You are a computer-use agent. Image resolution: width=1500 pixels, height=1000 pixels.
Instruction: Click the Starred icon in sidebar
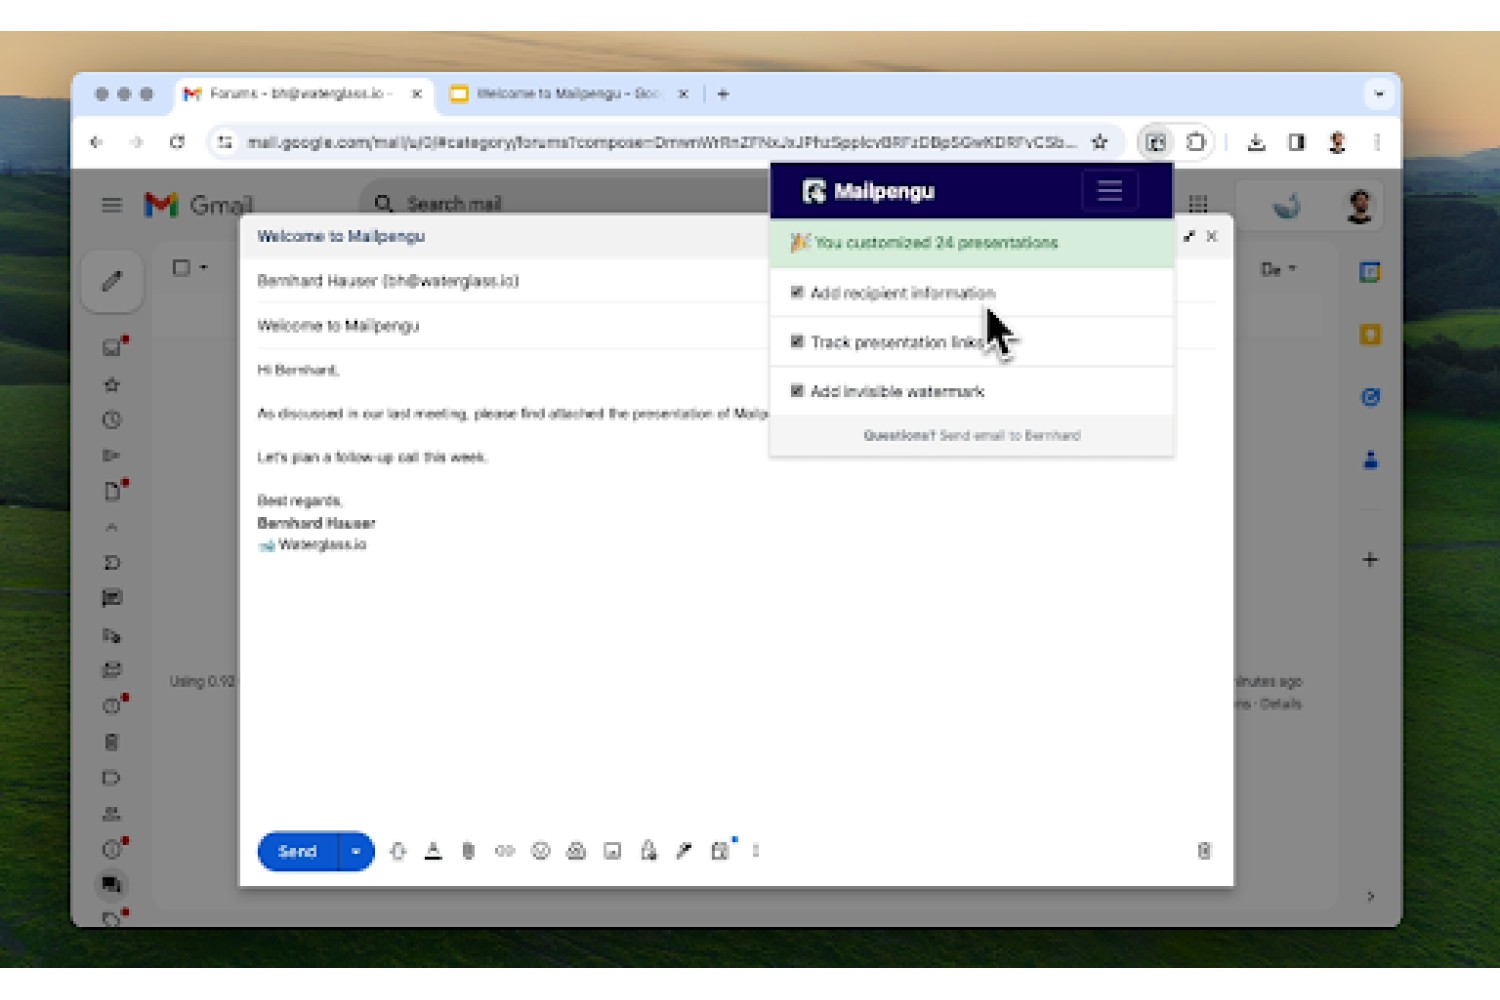[x=112, y=384]
